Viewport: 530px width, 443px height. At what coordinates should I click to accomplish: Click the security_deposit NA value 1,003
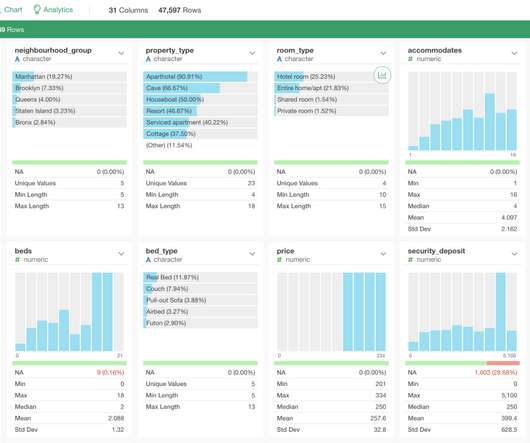tap(496, 372)
